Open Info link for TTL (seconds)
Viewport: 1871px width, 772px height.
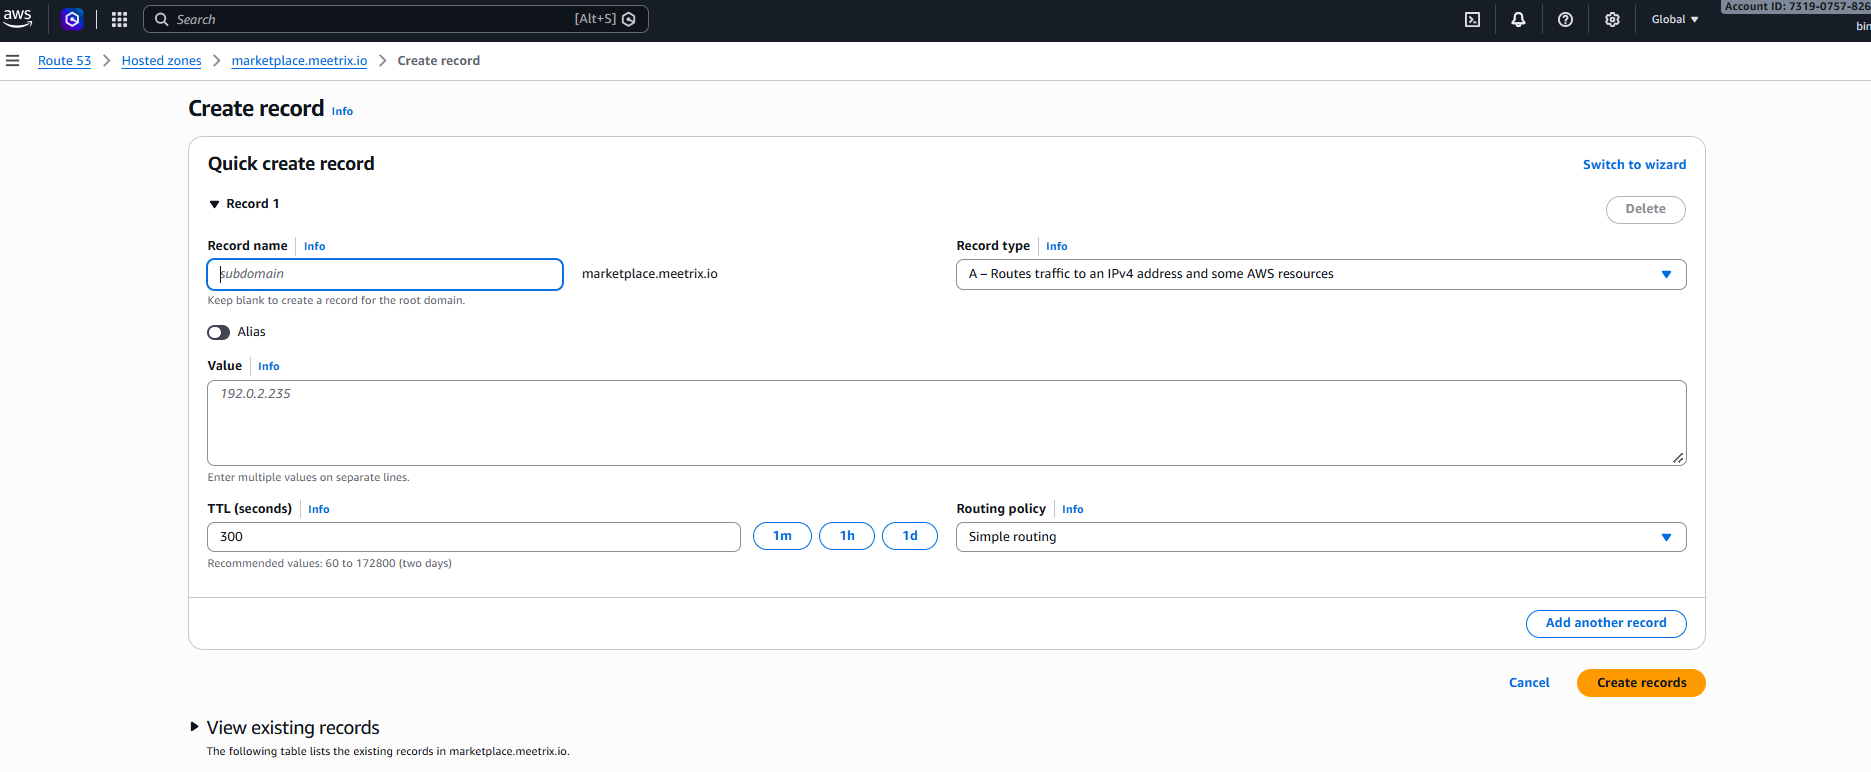tap(319, 509)
